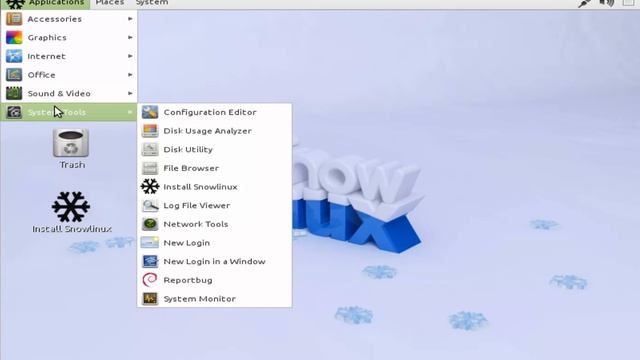Viewport: 640px width, 360px height.
Task: Open the System menu in the top panel
Action: coord(152,3)
